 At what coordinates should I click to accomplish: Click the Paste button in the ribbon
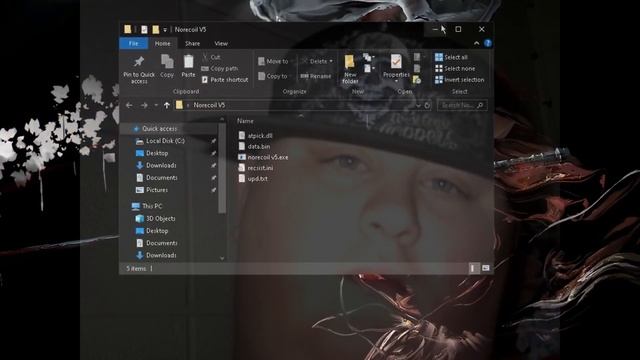click(x=188, y=66)
